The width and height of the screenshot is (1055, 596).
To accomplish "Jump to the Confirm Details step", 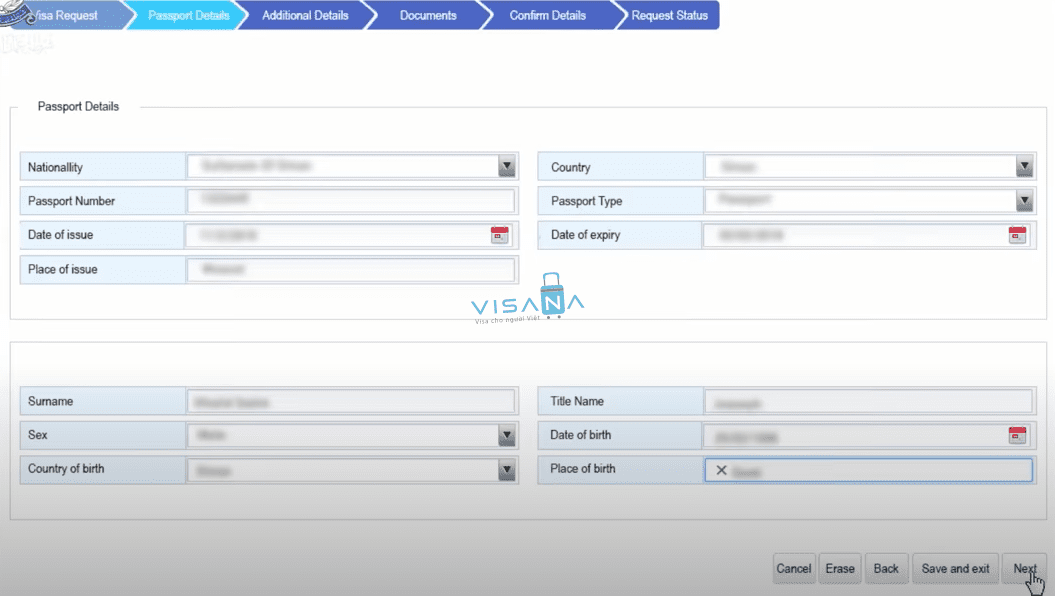I will point(547,15).
